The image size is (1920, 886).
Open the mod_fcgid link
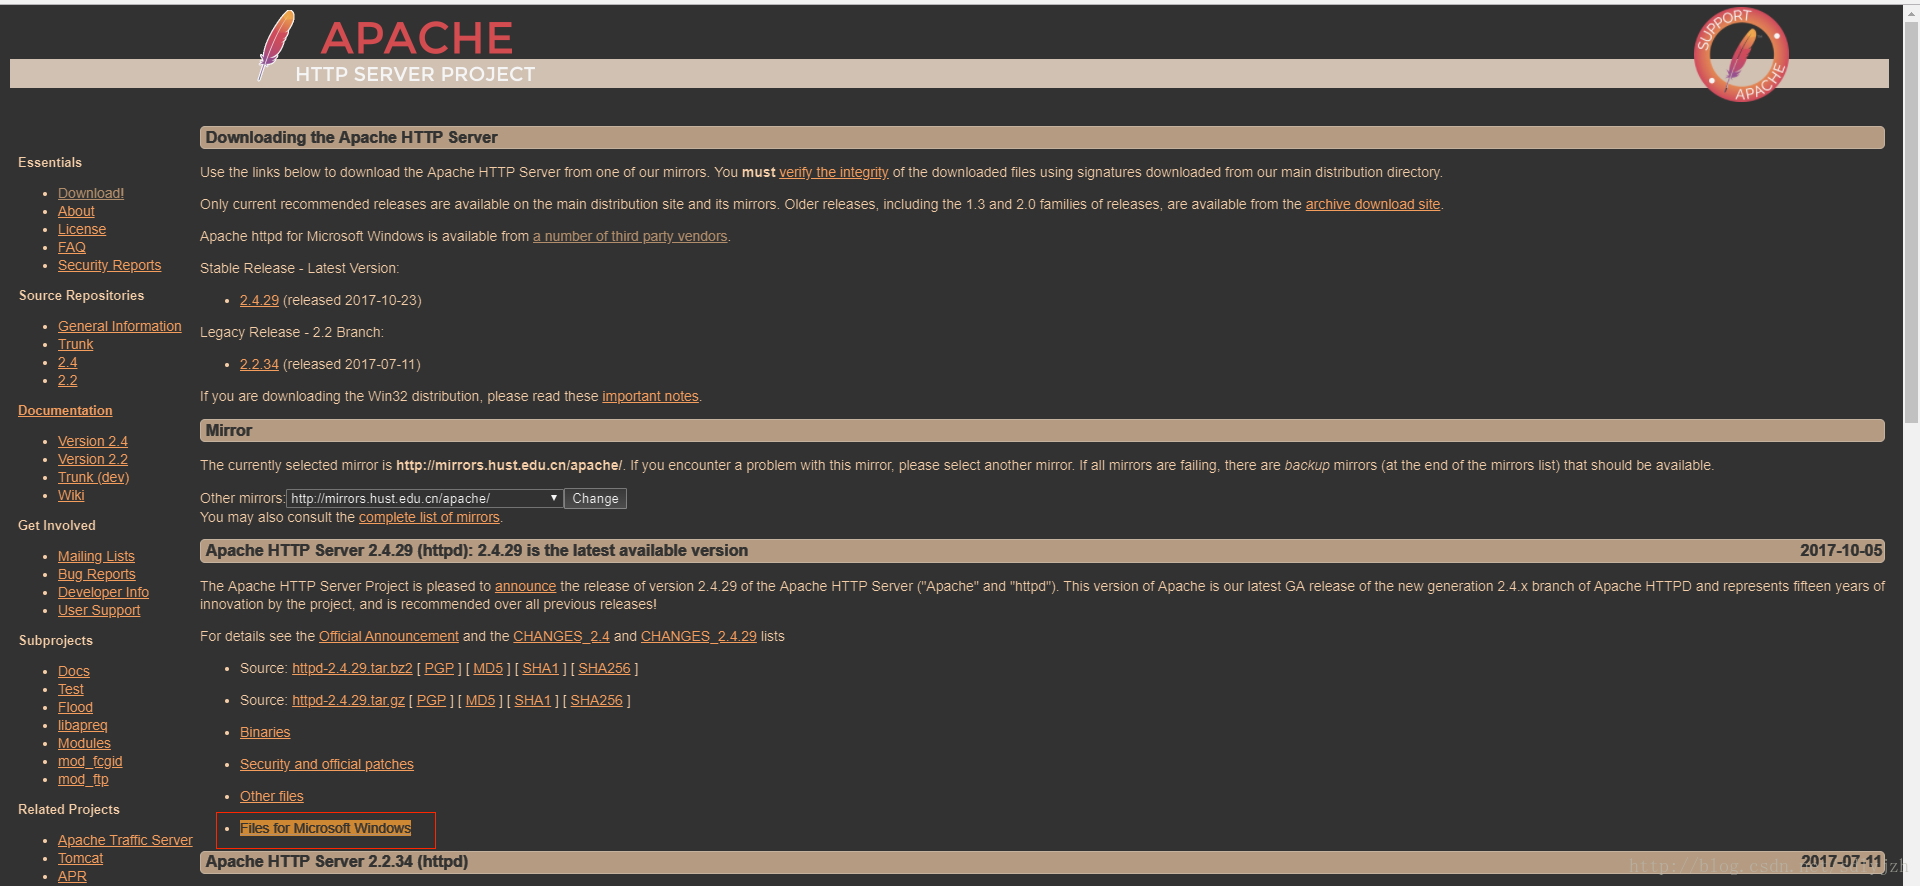[x=90, y=761]
